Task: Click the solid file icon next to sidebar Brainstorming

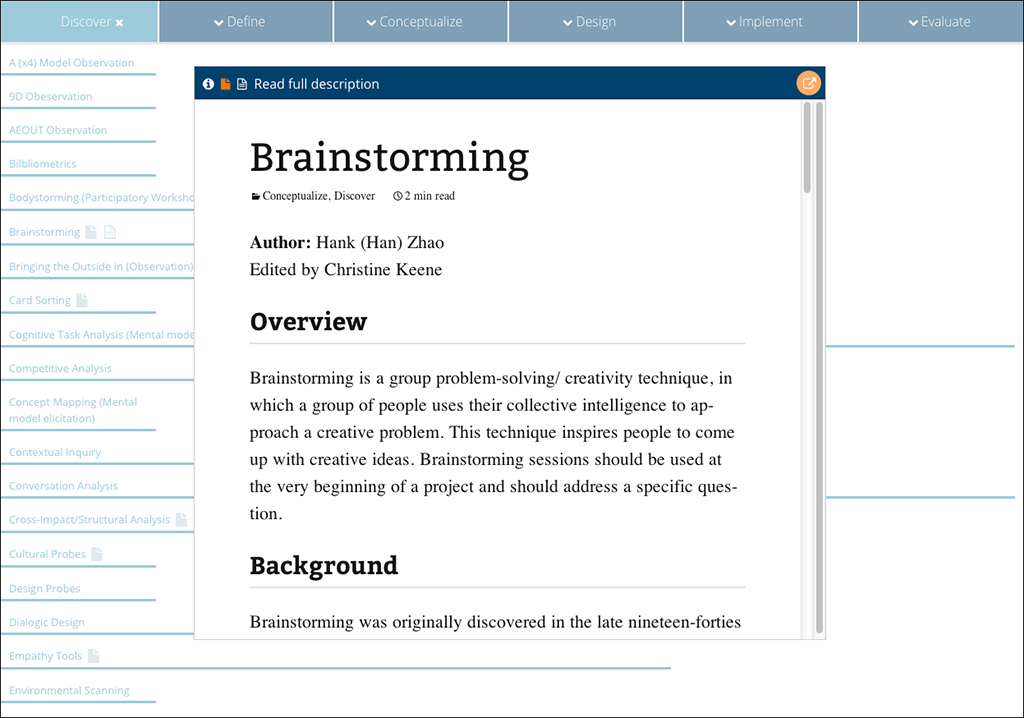Action: pyautogui.click(x=91, y=232)
